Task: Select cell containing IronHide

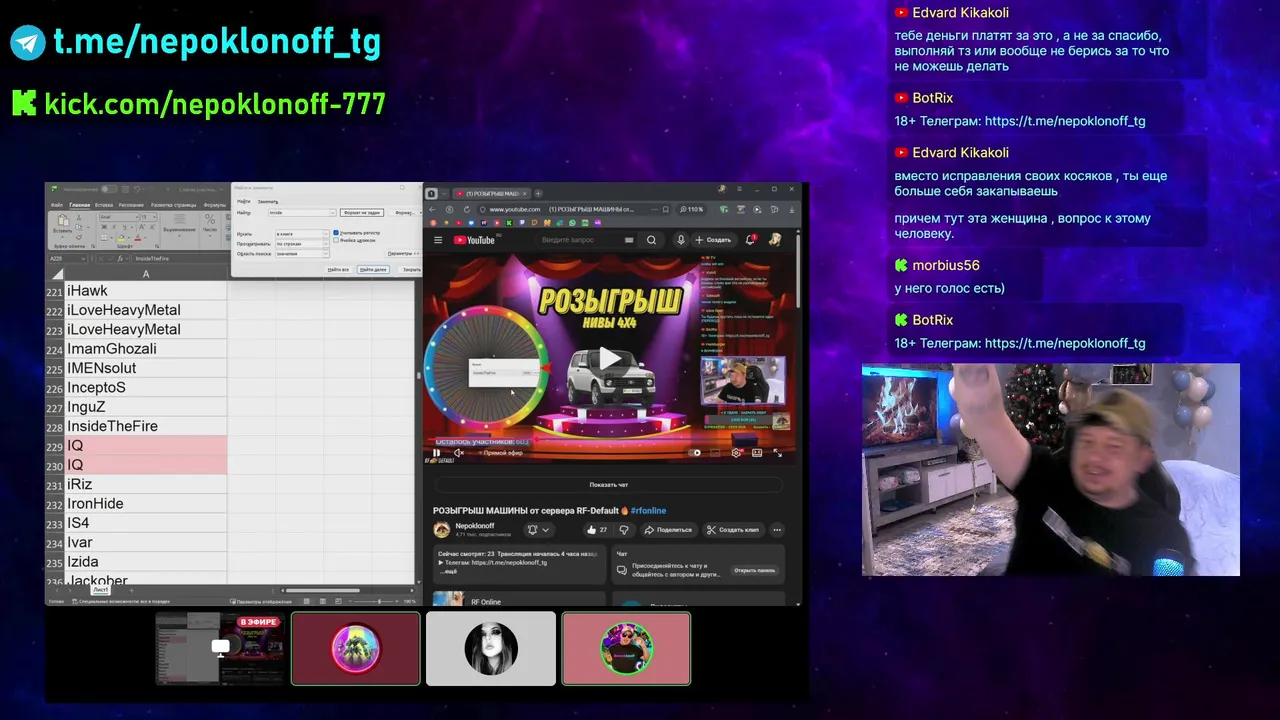Action: tap(146, 503)
